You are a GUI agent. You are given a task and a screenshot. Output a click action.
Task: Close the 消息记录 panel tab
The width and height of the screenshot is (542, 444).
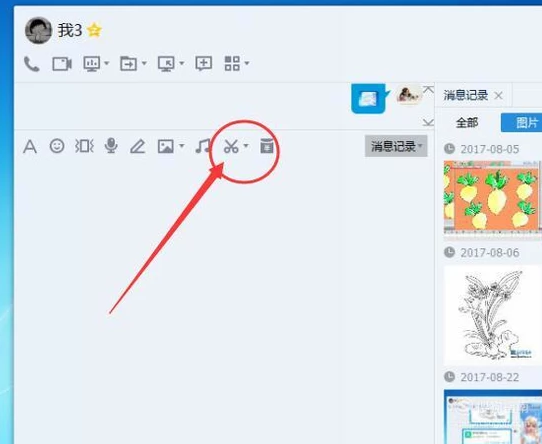pyautogui.click(x=498, y=95)
